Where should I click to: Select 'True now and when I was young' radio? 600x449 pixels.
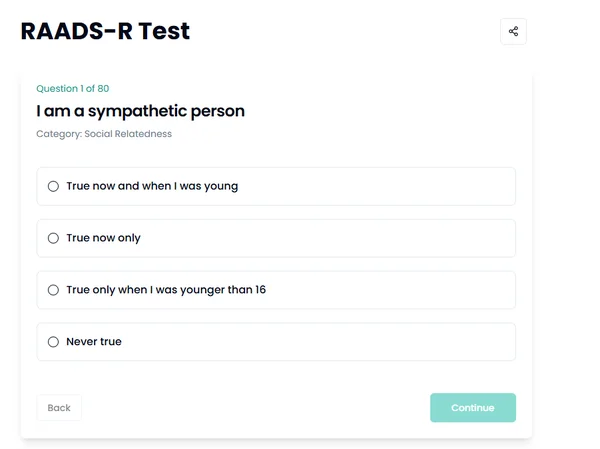click(53, 186)
